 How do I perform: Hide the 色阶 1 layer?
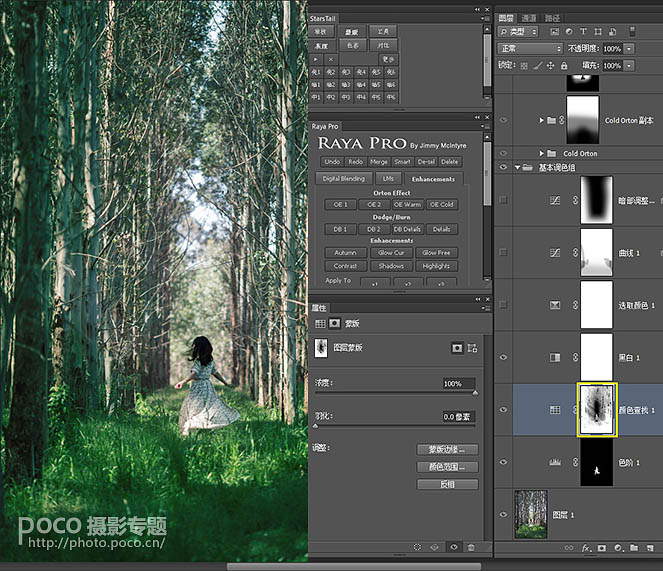tap(503, 462)
